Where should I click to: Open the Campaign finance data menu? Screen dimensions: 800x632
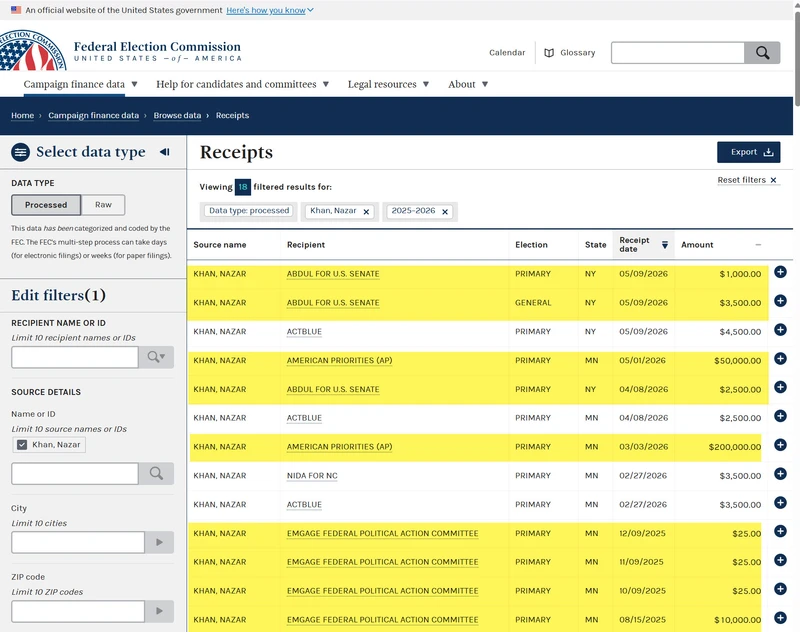(80, 84)
